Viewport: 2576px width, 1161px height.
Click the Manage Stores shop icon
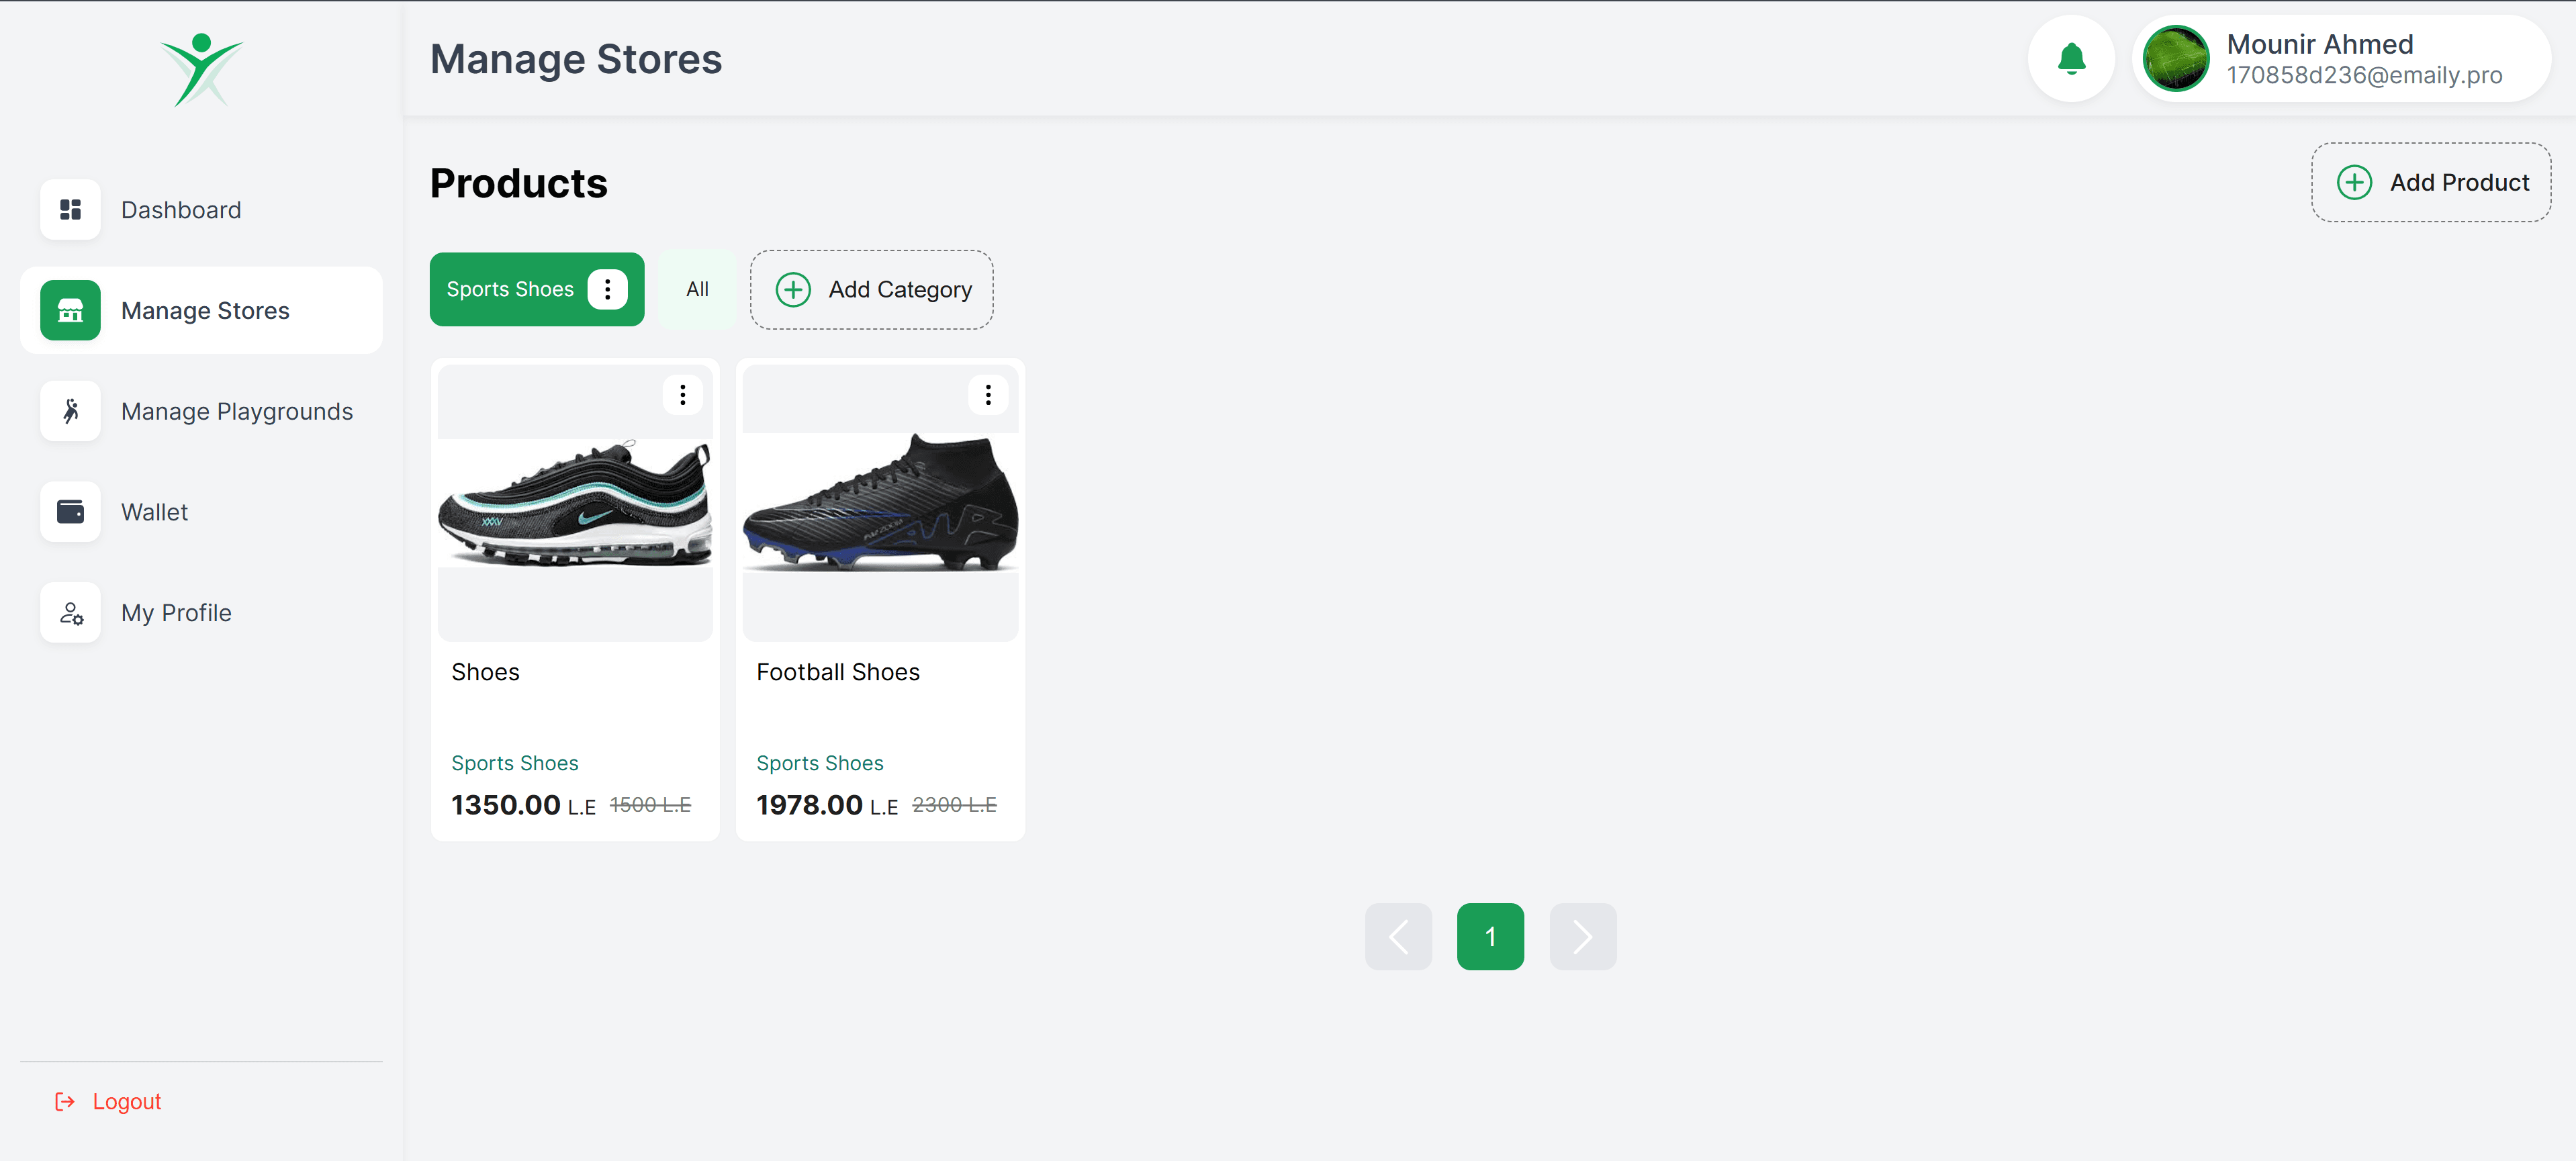tap(70, 311)
